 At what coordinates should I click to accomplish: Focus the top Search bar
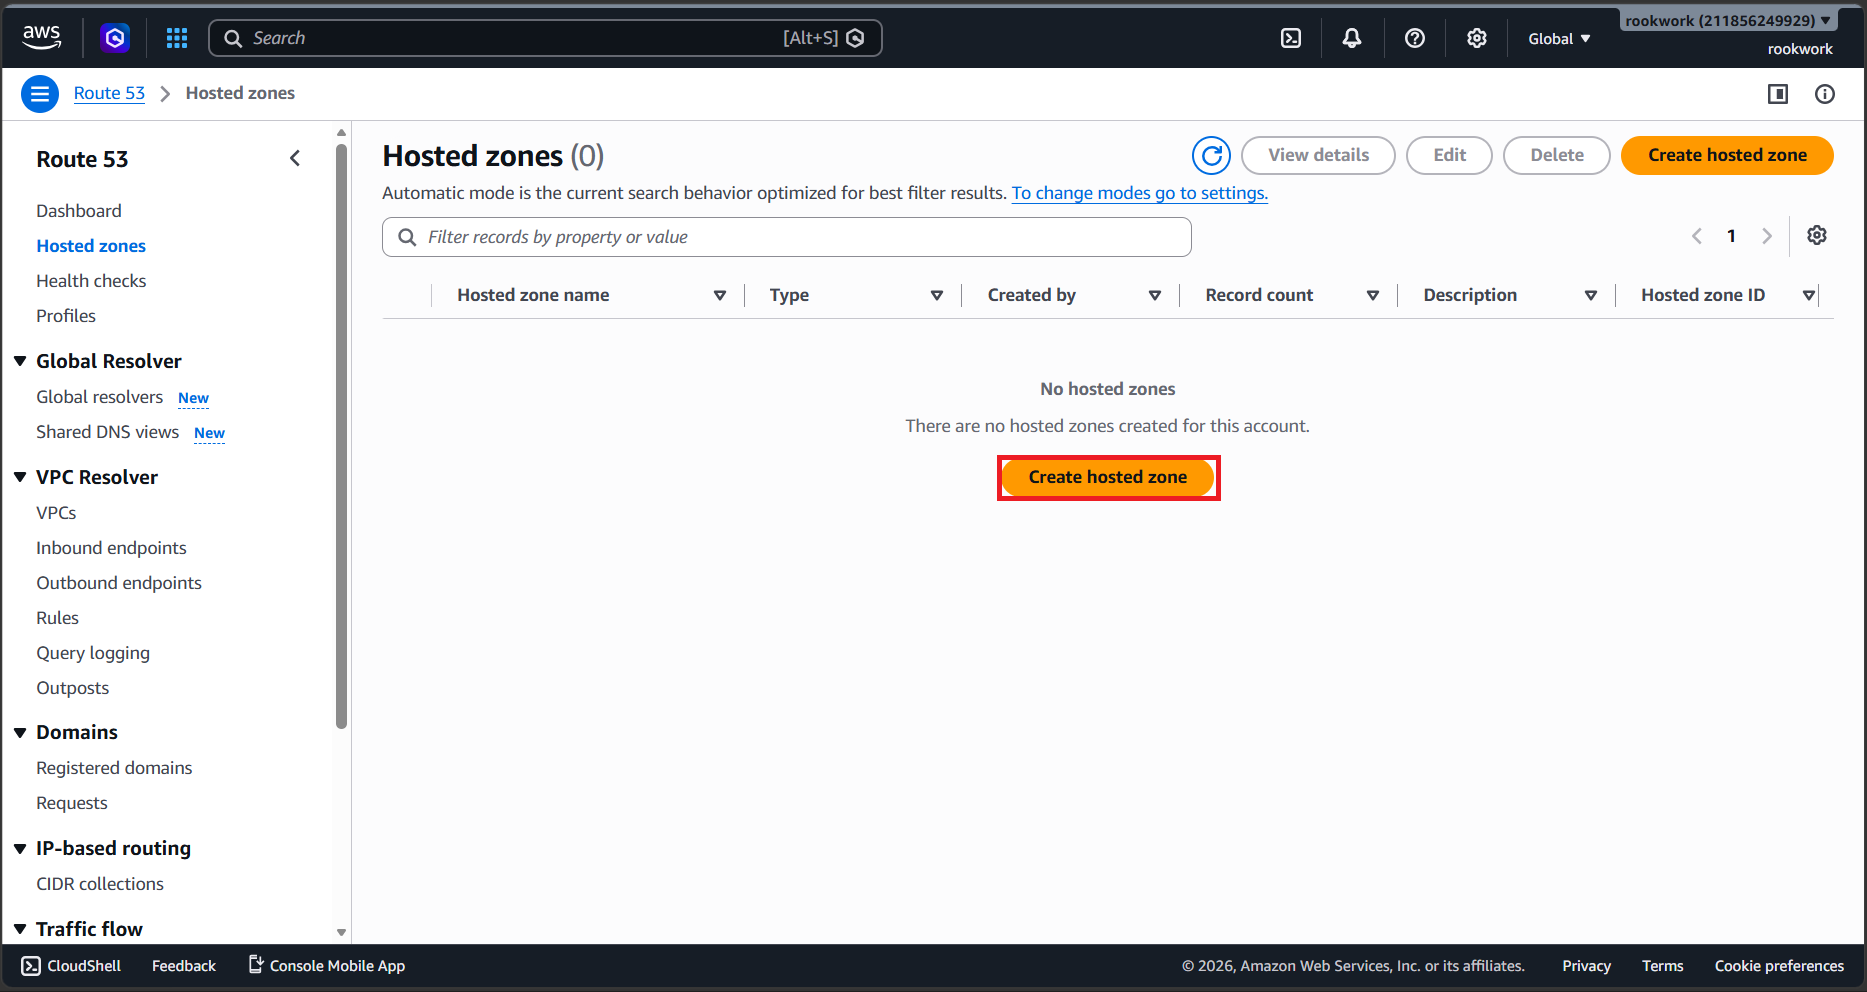[x=545, y=38]
